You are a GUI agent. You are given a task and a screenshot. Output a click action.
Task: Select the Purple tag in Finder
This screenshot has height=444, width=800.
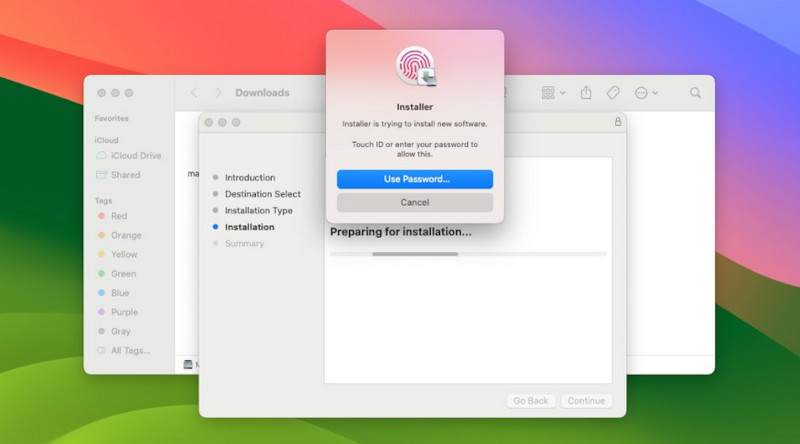tap(118, 312)
